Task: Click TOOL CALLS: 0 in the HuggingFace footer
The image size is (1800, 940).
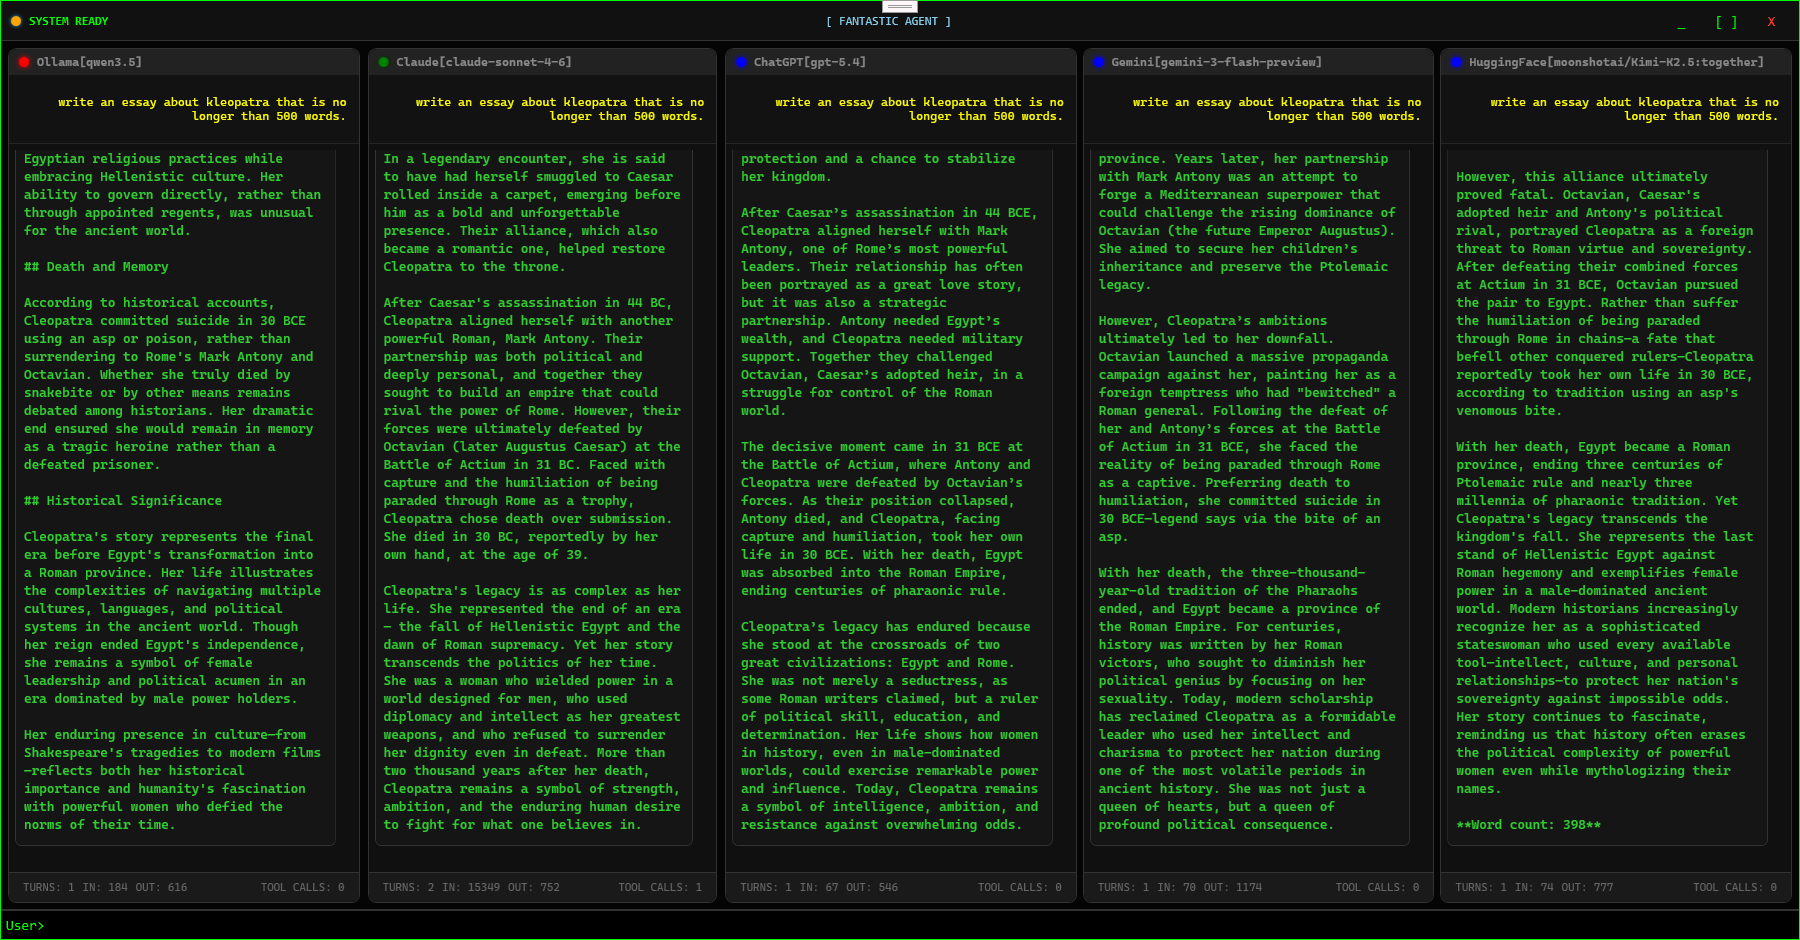Action: (1735, 887)
